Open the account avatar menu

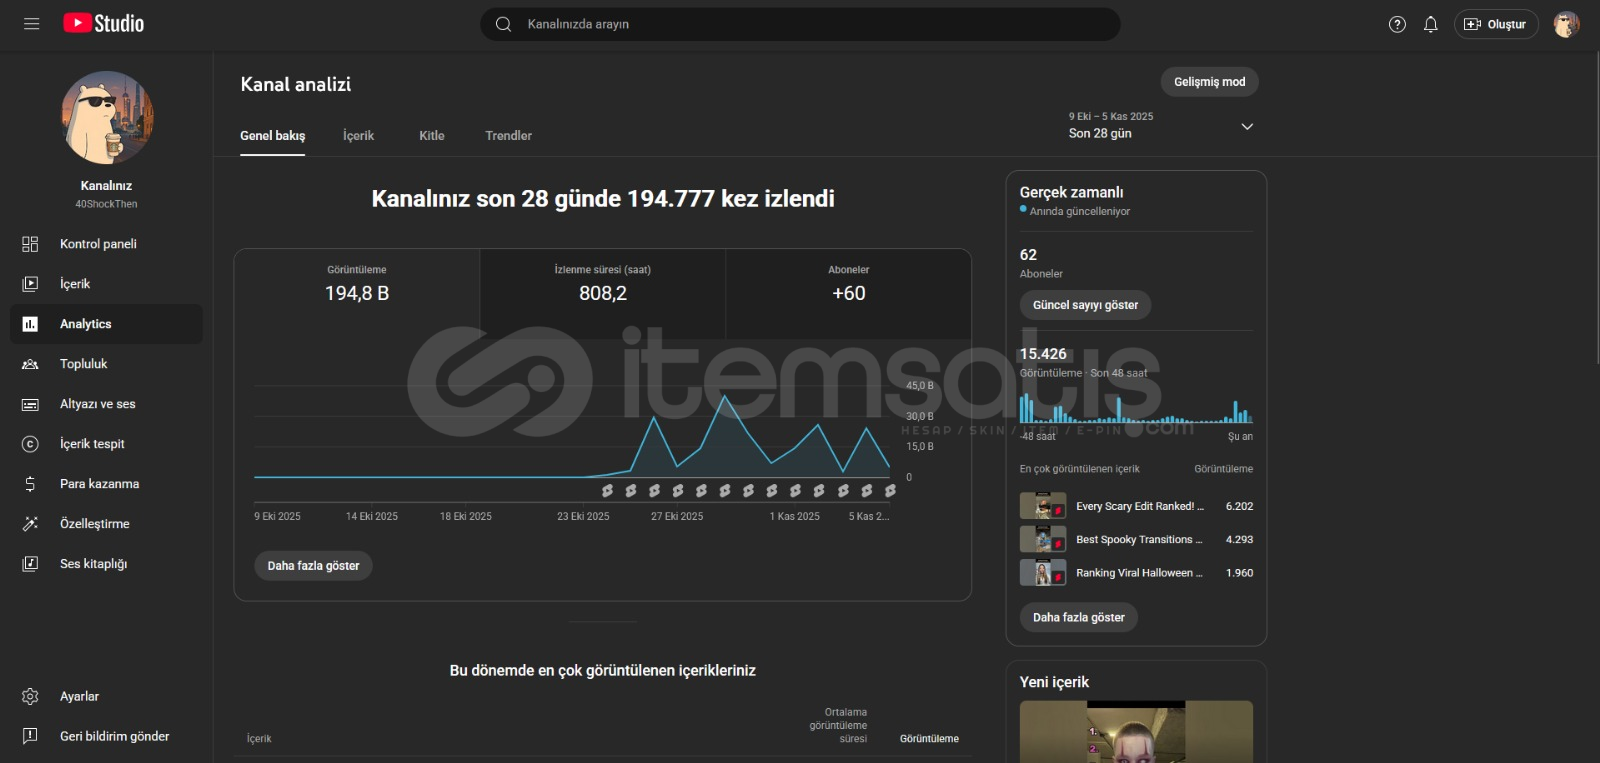point(1566,24)
